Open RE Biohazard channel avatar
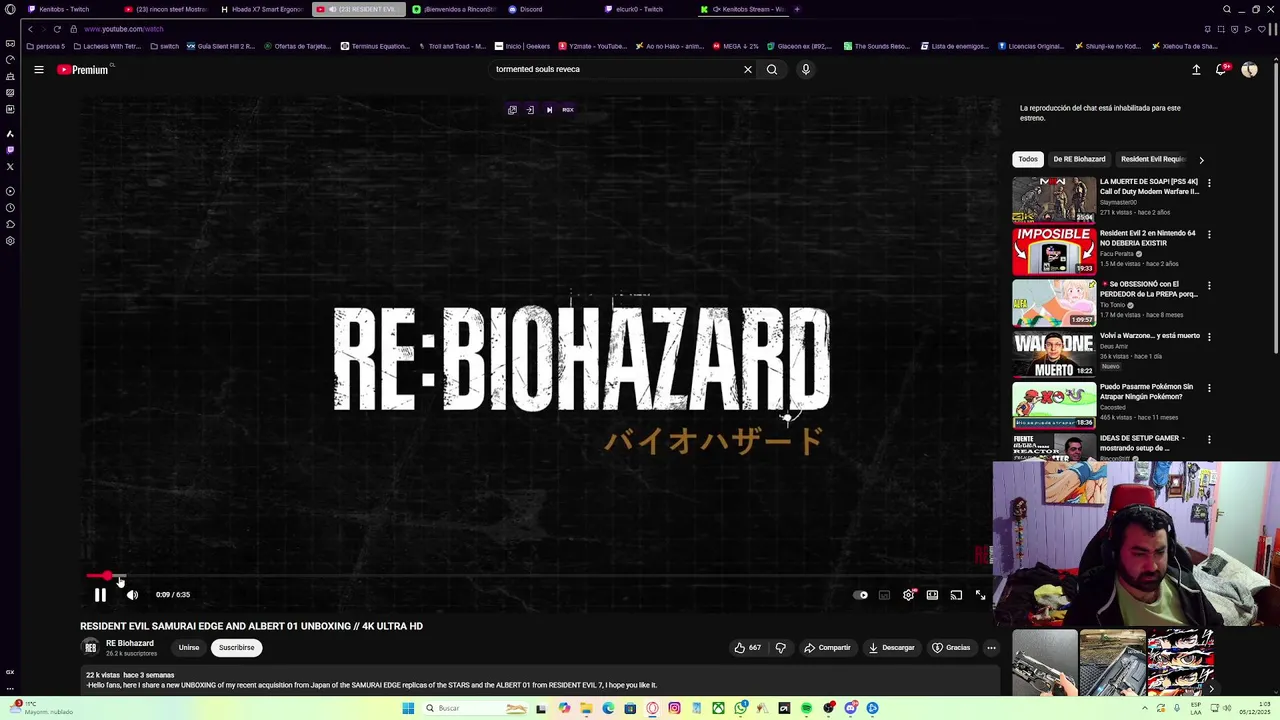Image resolution: width=1280 pixels, height=720 pixels. [90, 647]
